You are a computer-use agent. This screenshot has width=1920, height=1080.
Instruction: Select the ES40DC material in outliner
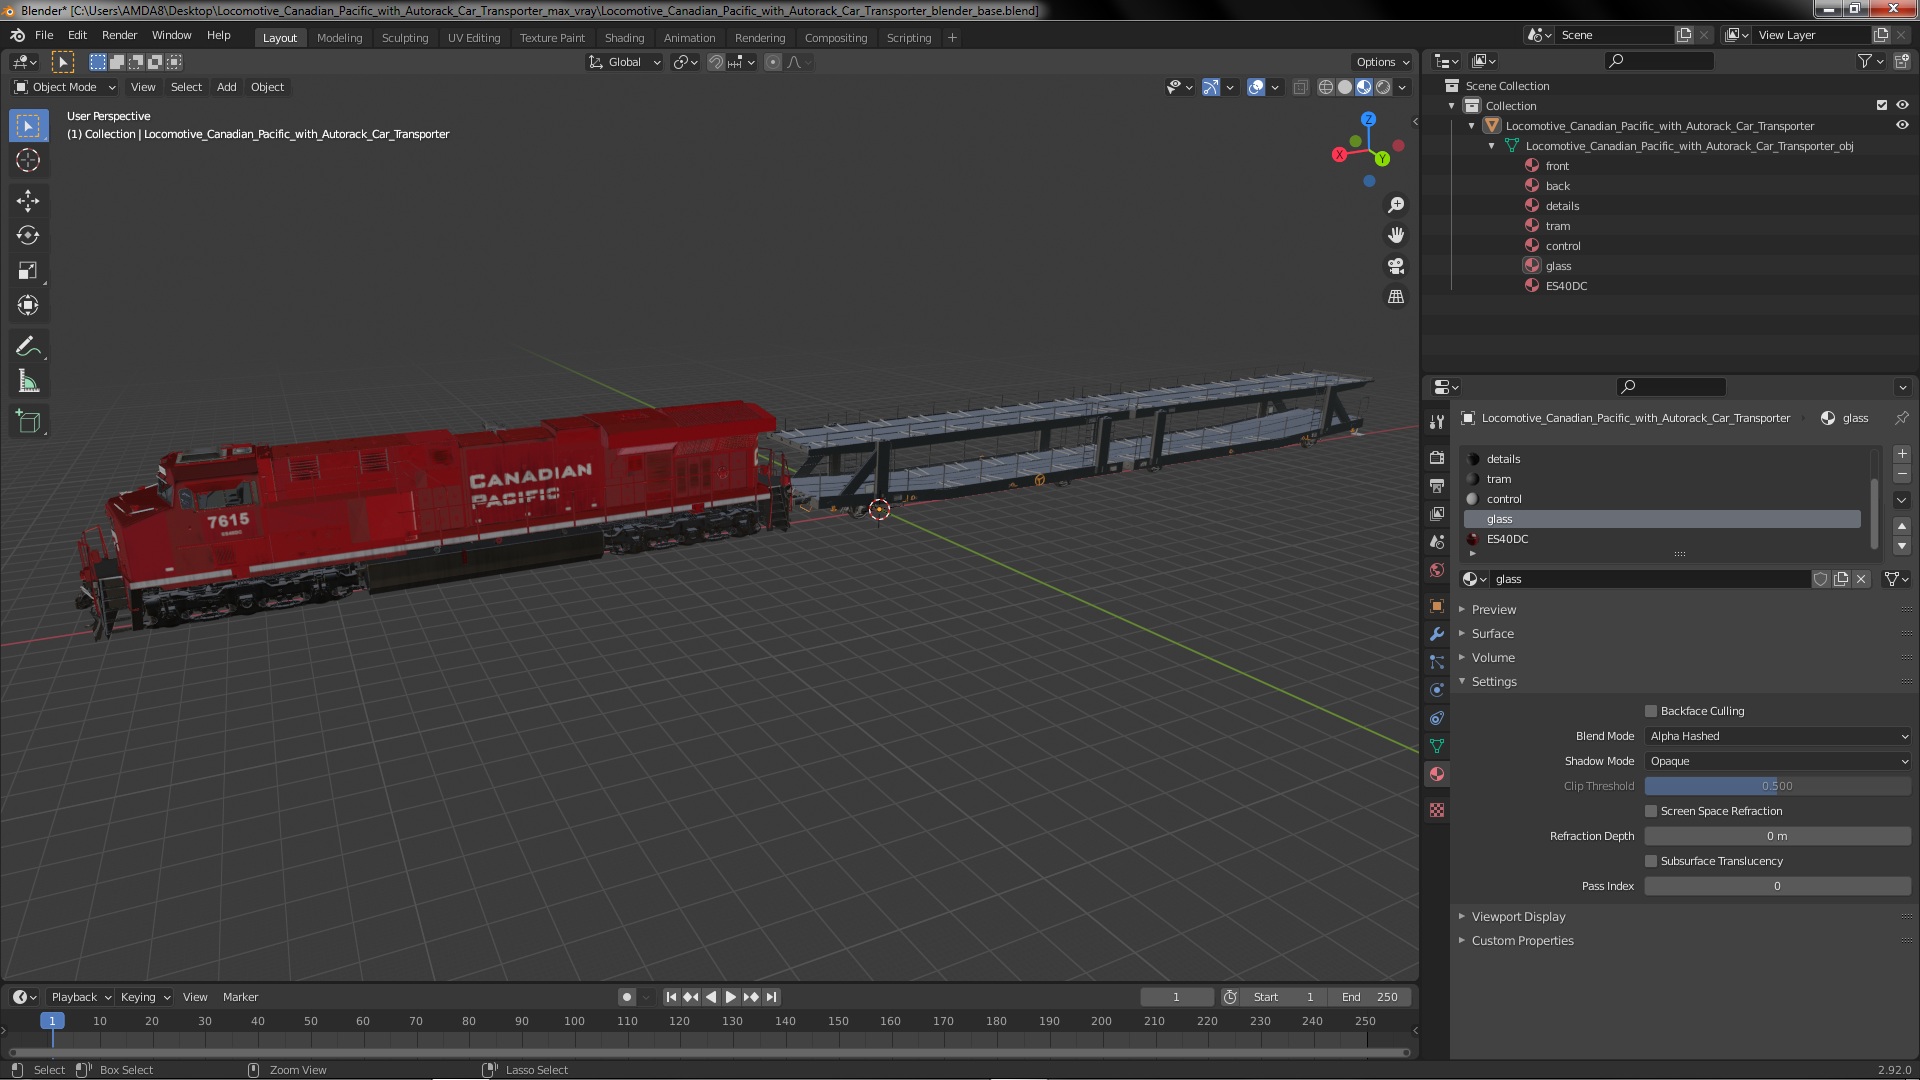(x=1566, y=286)
